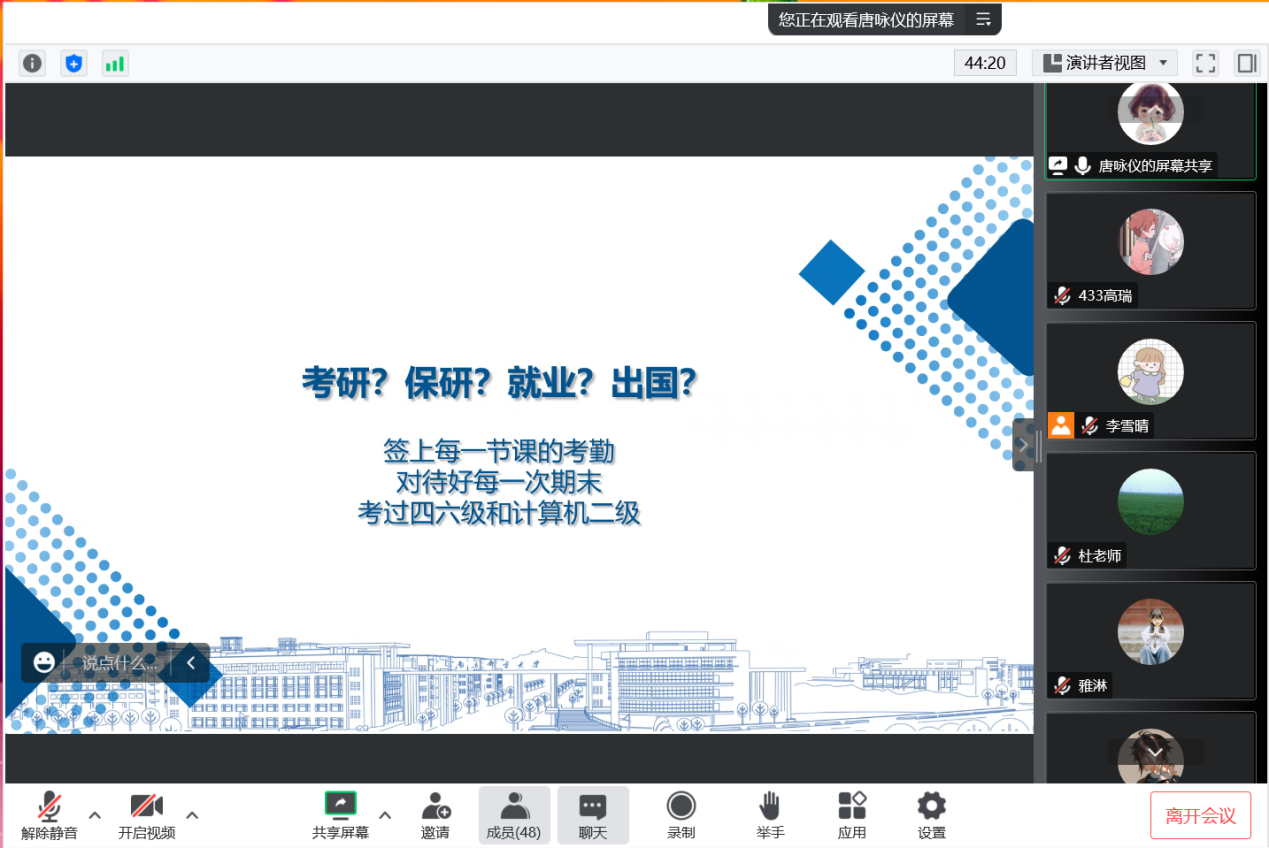Check the green network signal icon
The height and width of the screenshot is (848, 1269).
115,63
